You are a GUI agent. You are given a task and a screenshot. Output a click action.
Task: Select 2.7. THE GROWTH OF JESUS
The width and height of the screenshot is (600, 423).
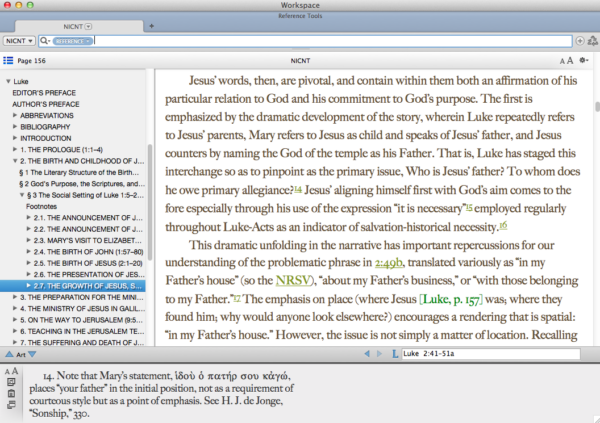tap(73, 286)
